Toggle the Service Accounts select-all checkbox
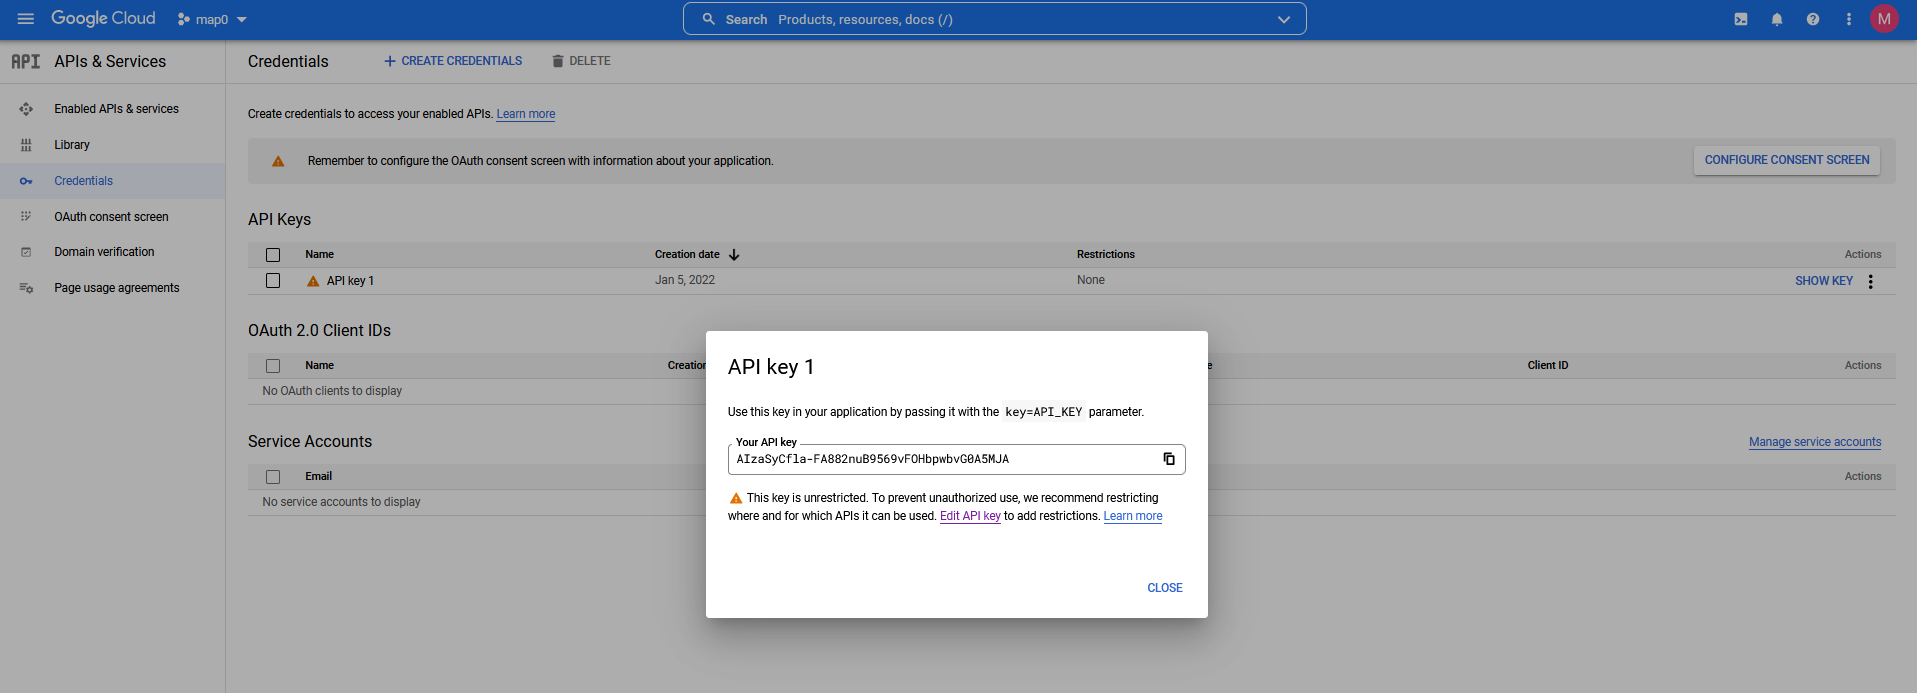Viewport: 1917px width, 693px height. click(273, 477)
